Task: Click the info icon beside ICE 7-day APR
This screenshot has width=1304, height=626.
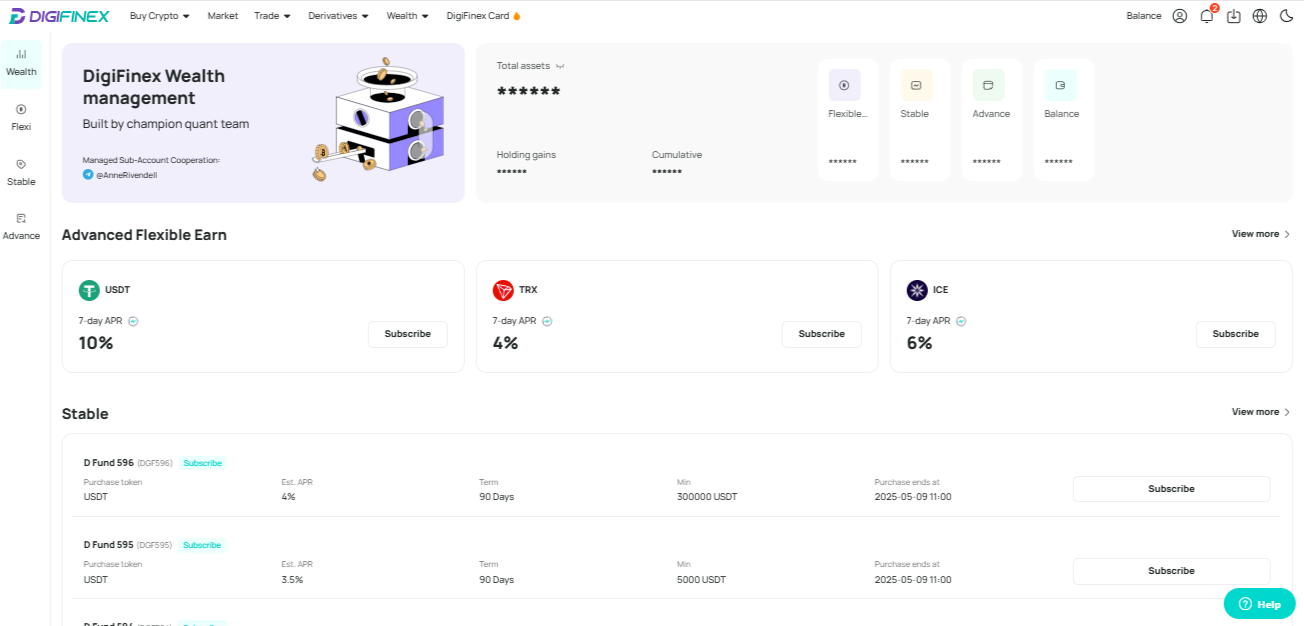Action: (961, 321)
